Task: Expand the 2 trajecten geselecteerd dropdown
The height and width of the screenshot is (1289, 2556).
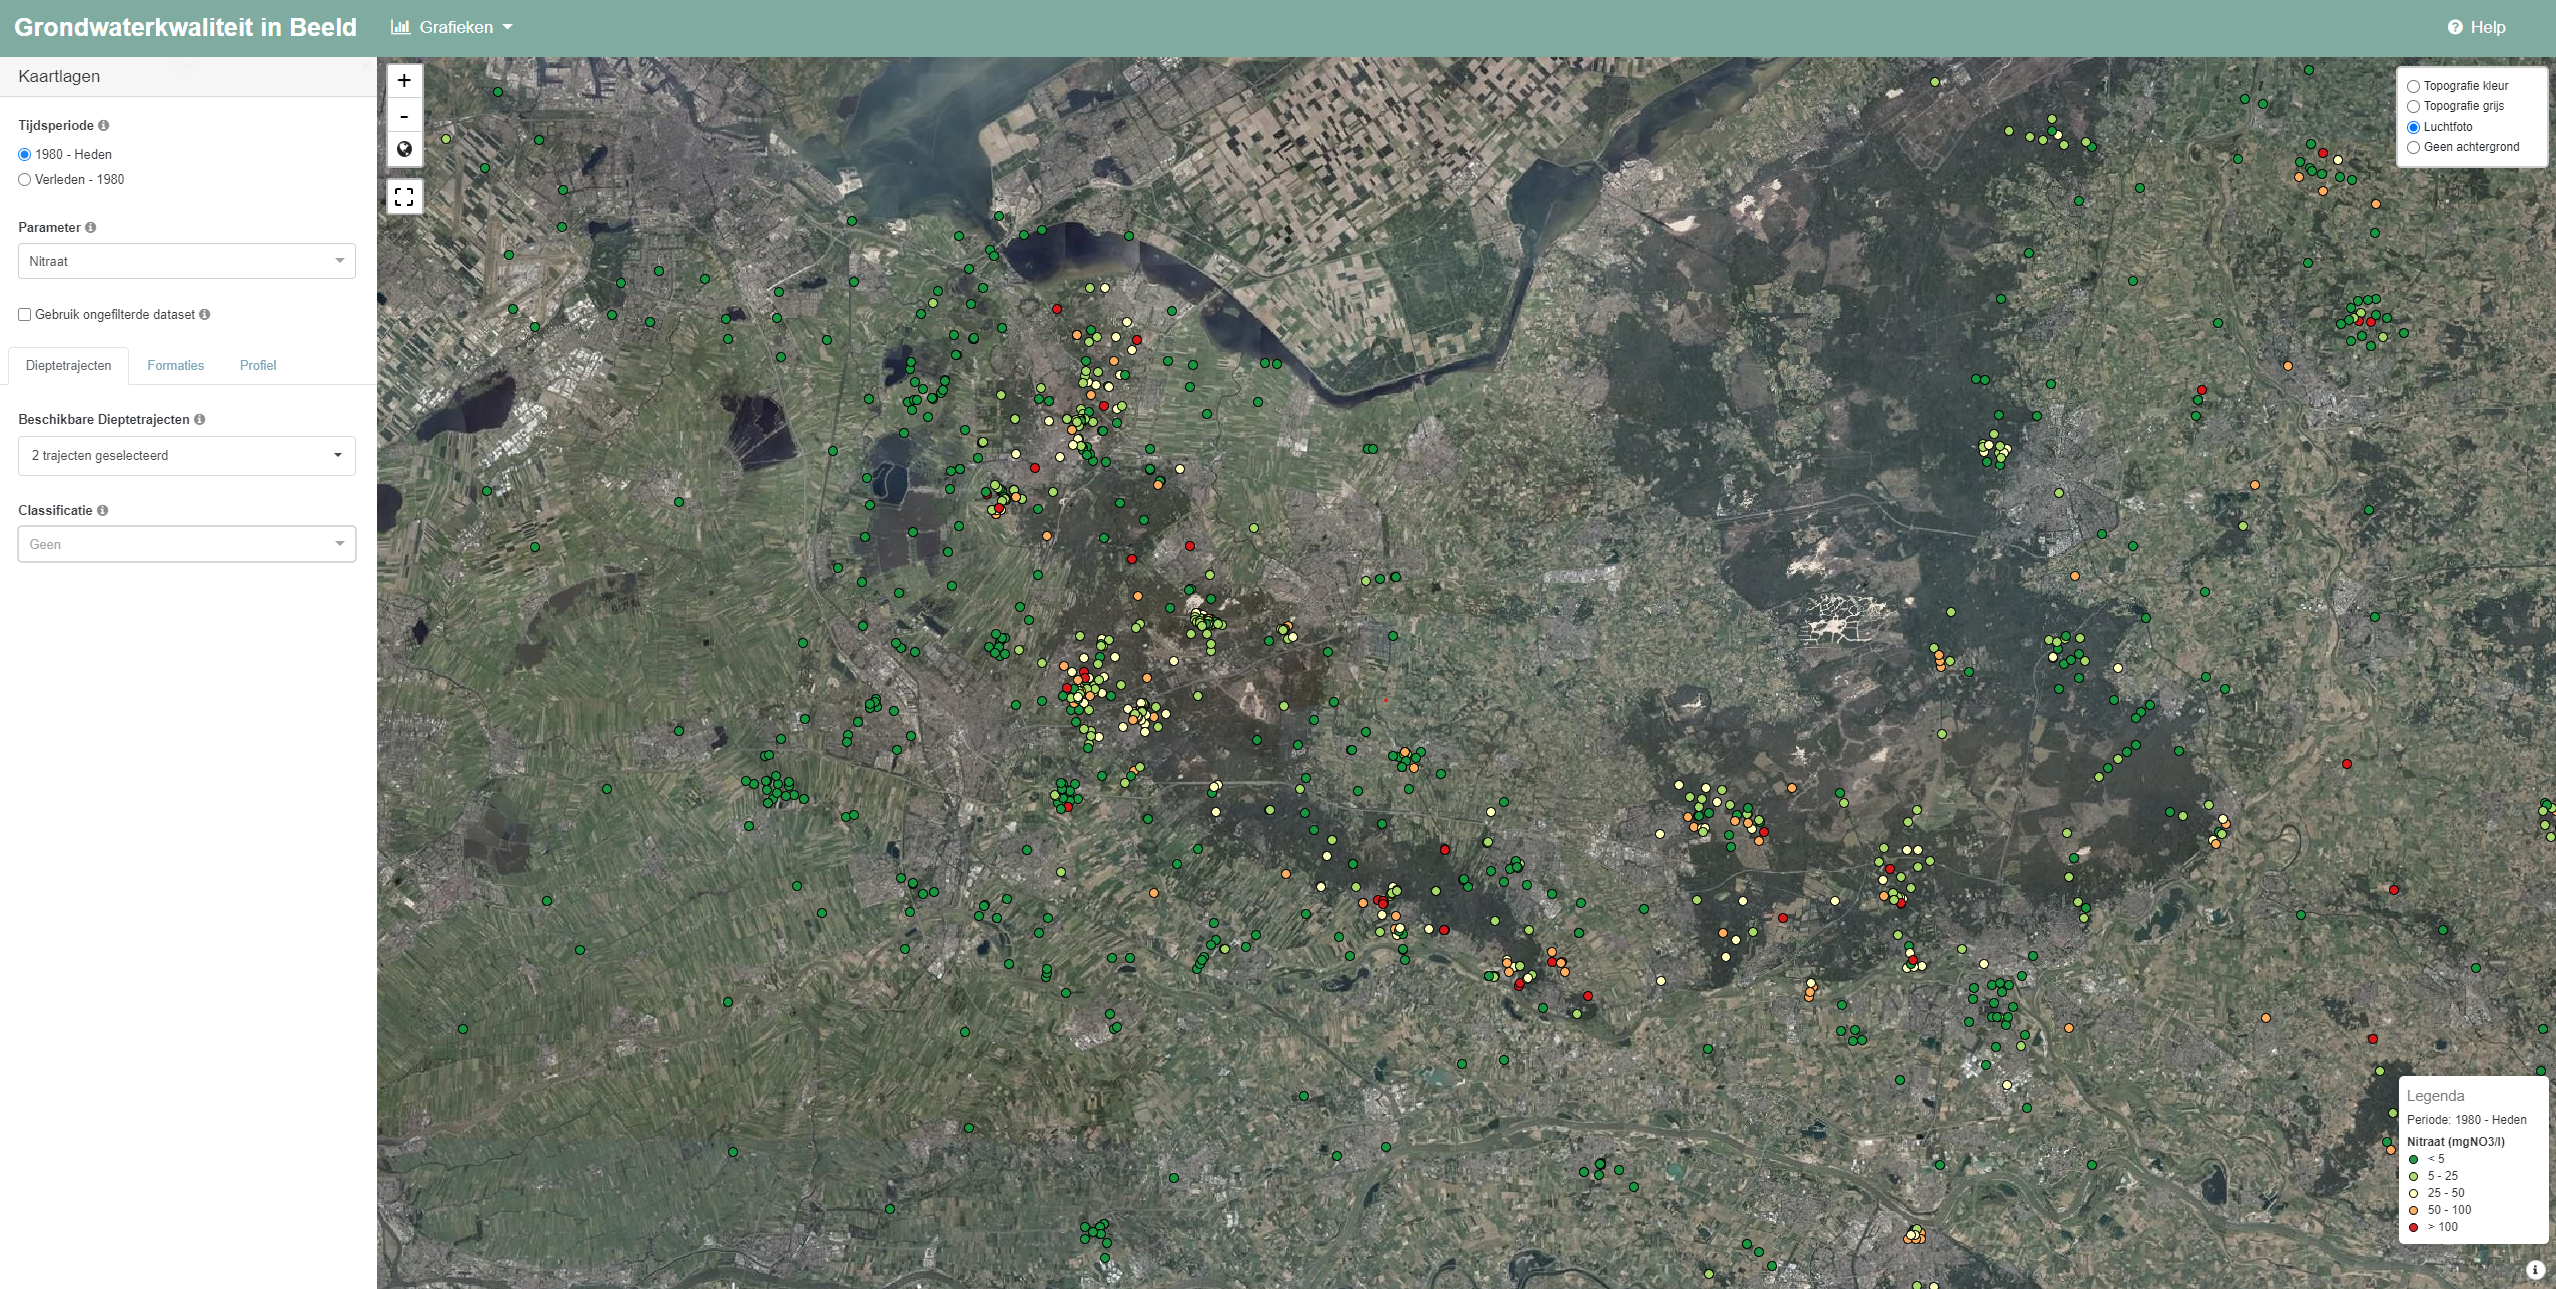Action: [x=186, y=456]
